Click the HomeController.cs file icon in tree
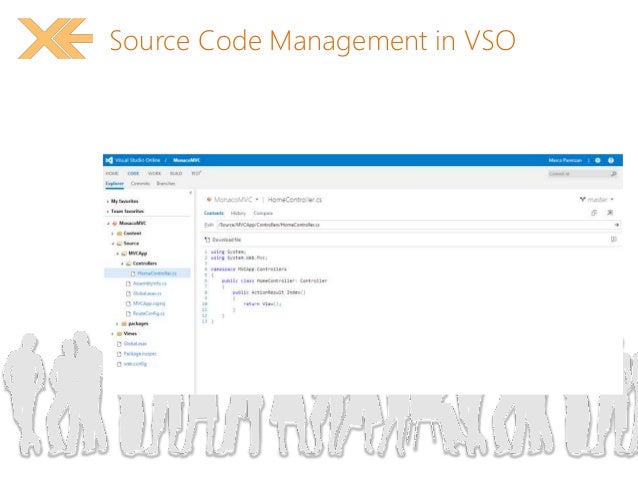638x479 pixels. [x=133, y=273]
